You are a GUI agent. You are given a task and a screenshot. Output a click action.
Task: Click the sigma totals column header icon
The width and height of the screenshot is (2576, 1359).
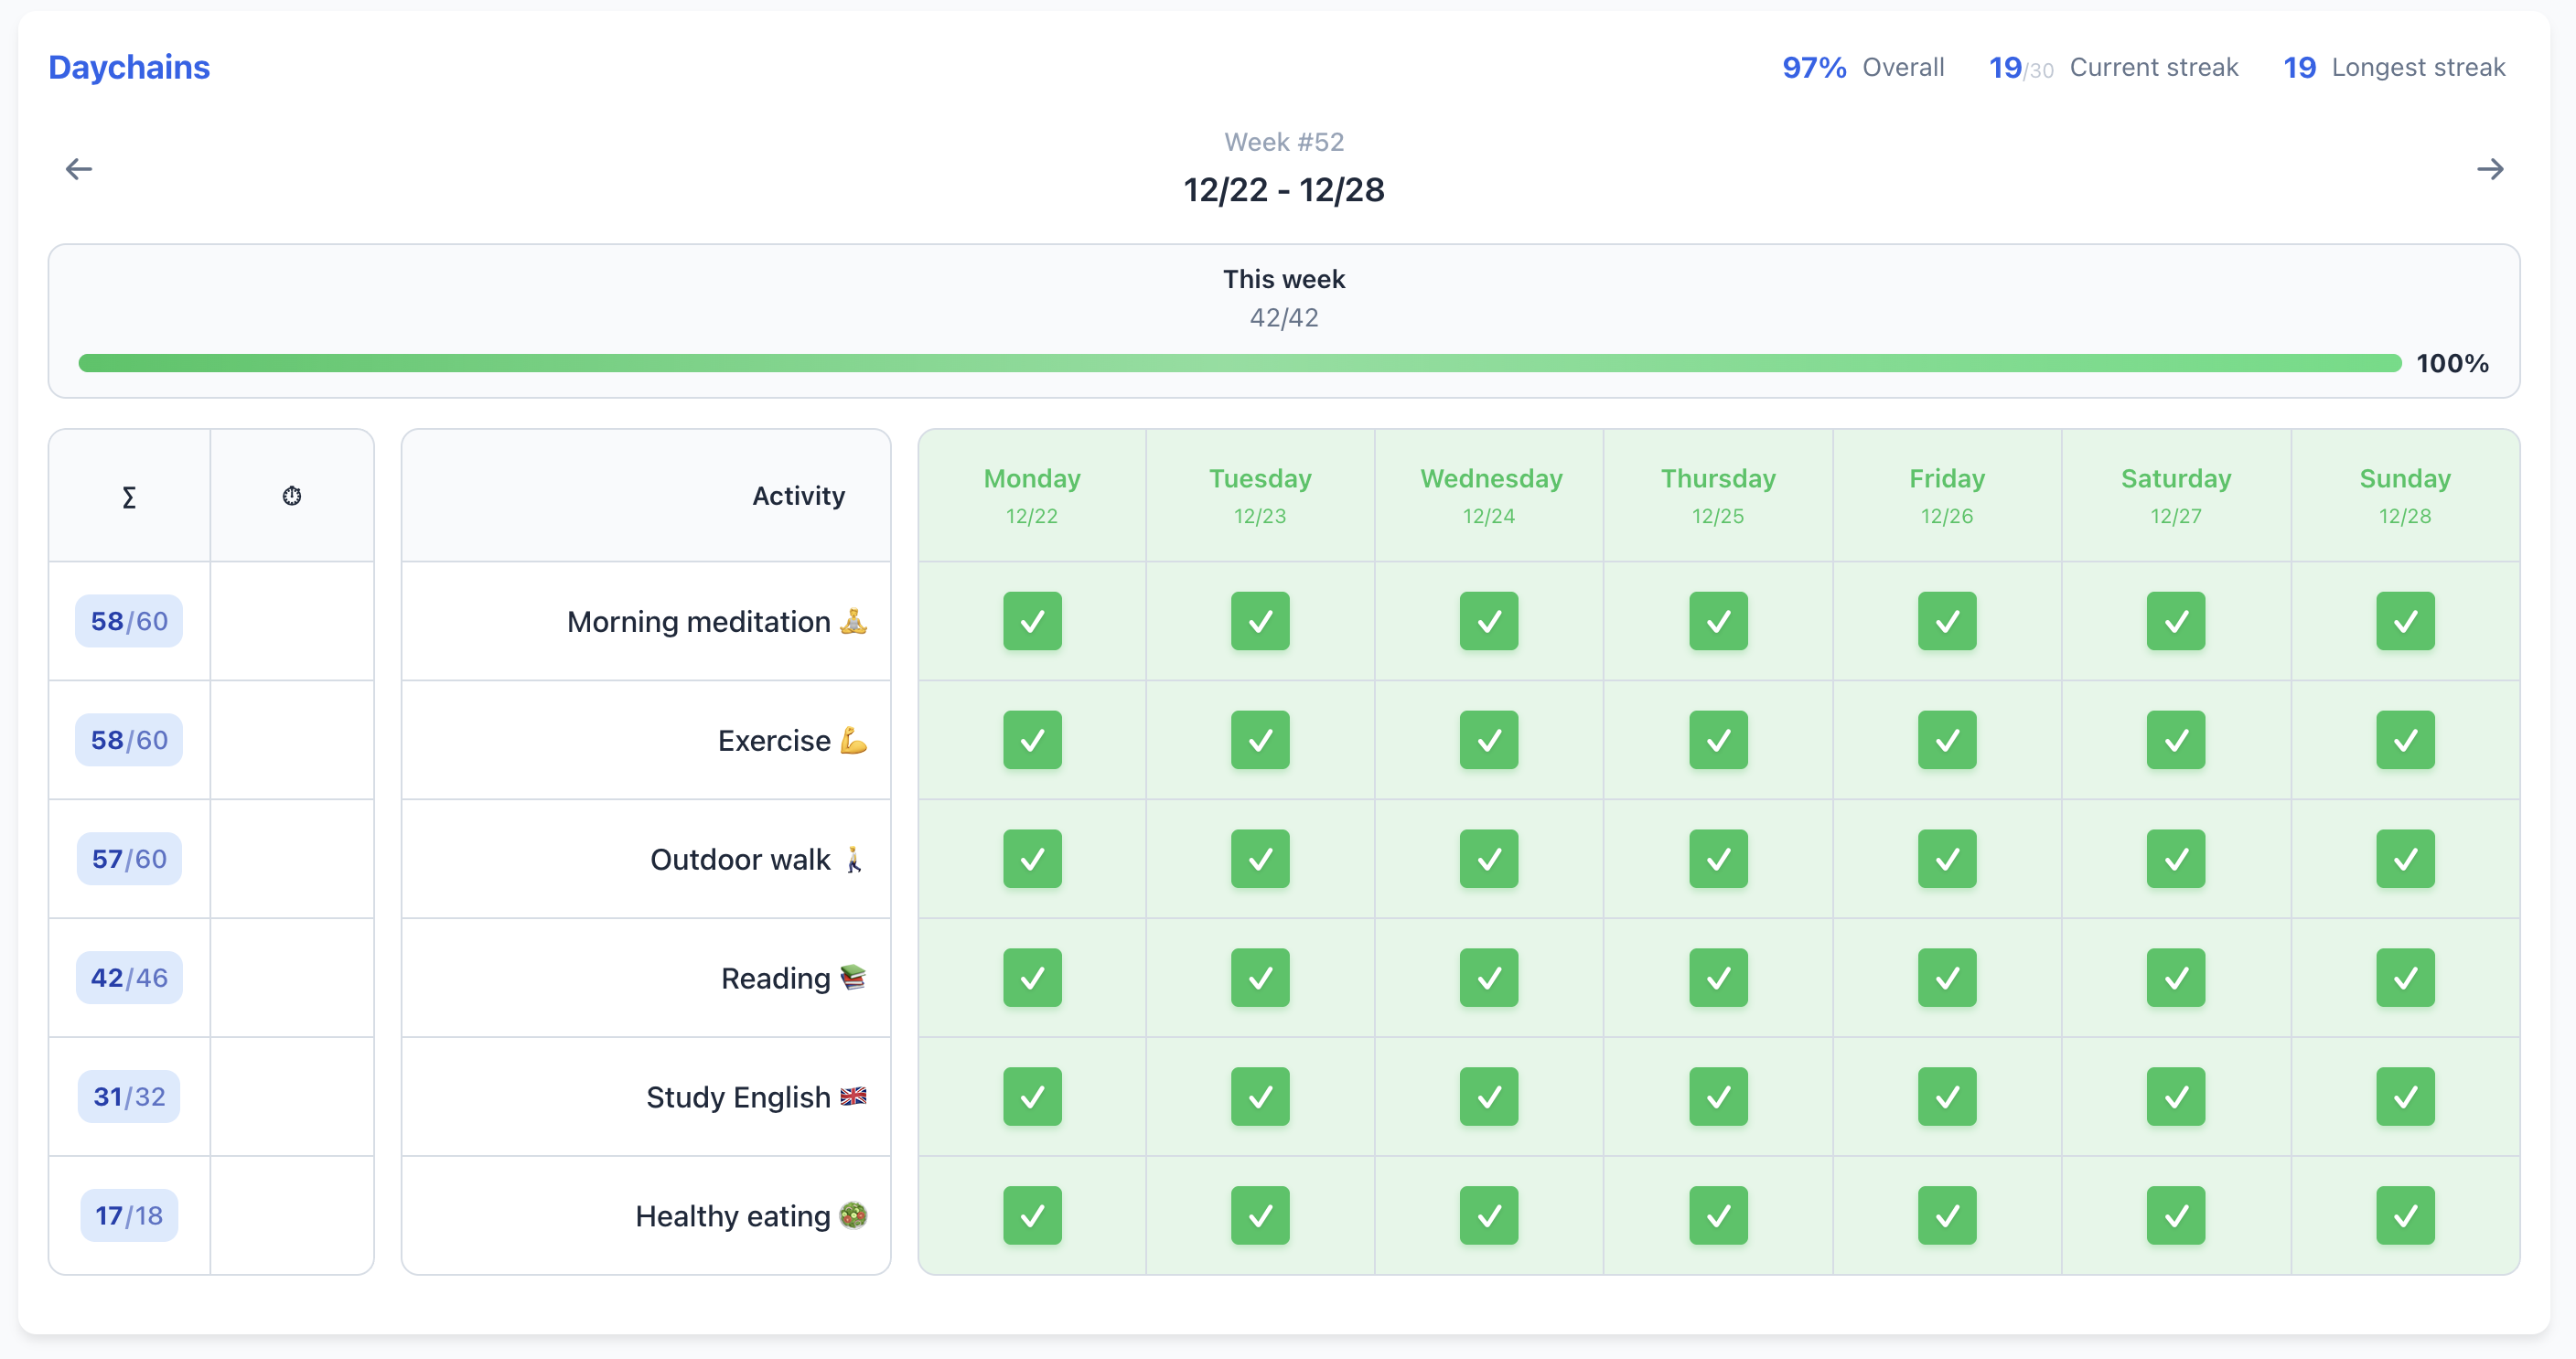coord(128,495)
